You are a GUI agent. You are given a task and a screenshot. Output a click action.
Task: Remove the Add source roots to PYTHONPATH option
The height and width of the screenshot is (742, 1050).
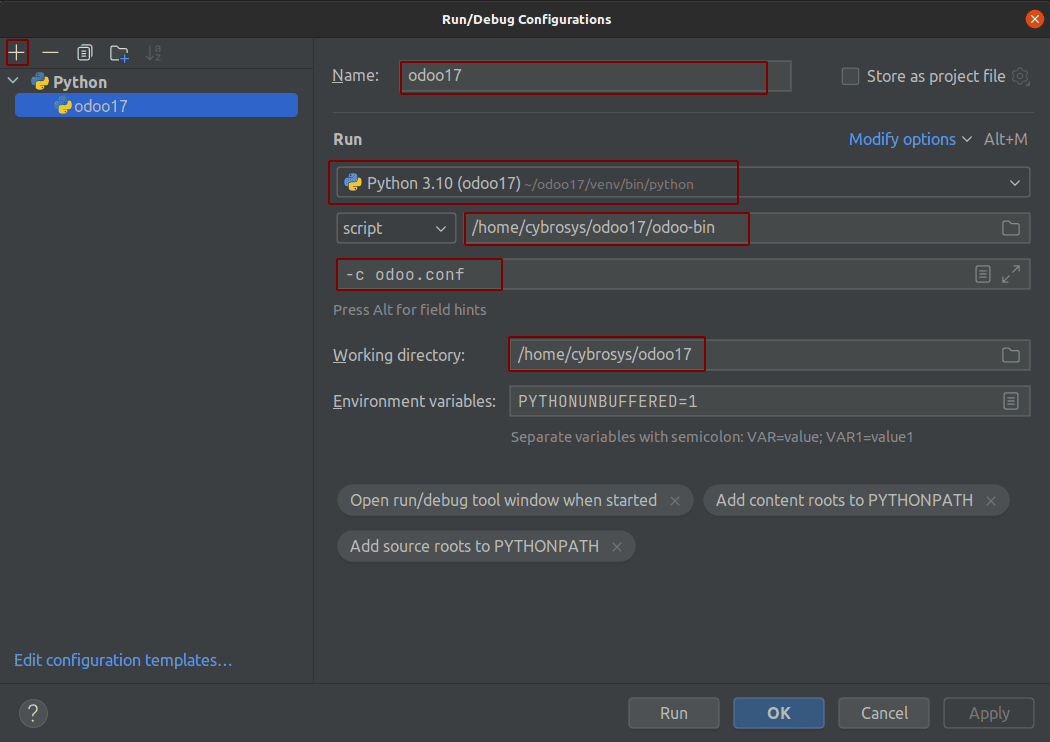coord(617,546)
